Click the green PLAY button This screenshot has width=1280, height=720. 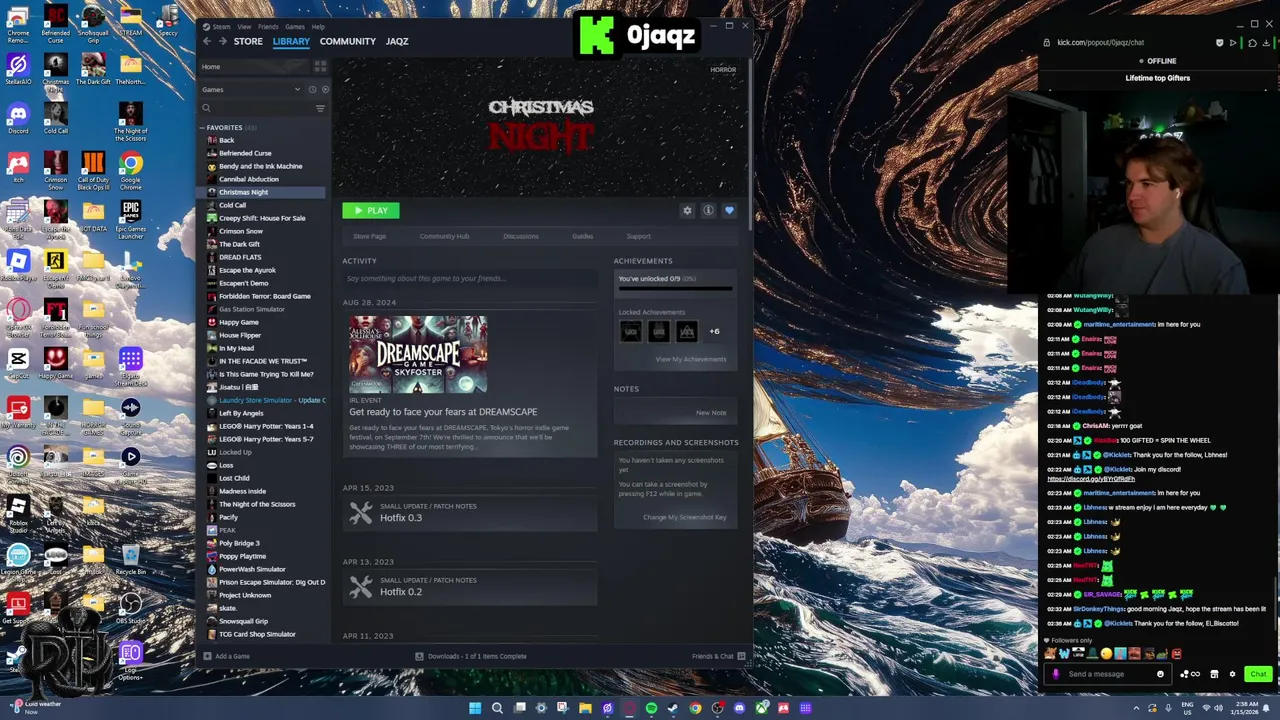[x=371, y=210]
